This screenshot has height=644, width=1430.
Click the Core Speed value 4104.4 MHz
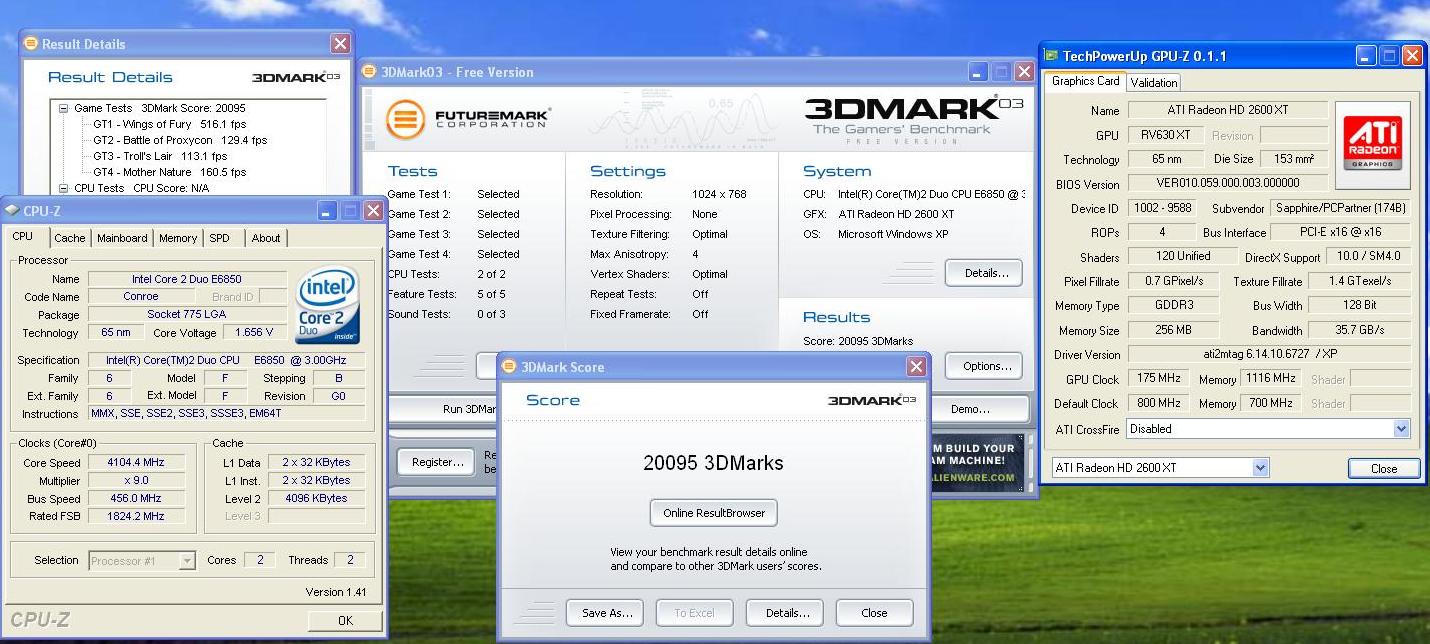coord(135,462)
